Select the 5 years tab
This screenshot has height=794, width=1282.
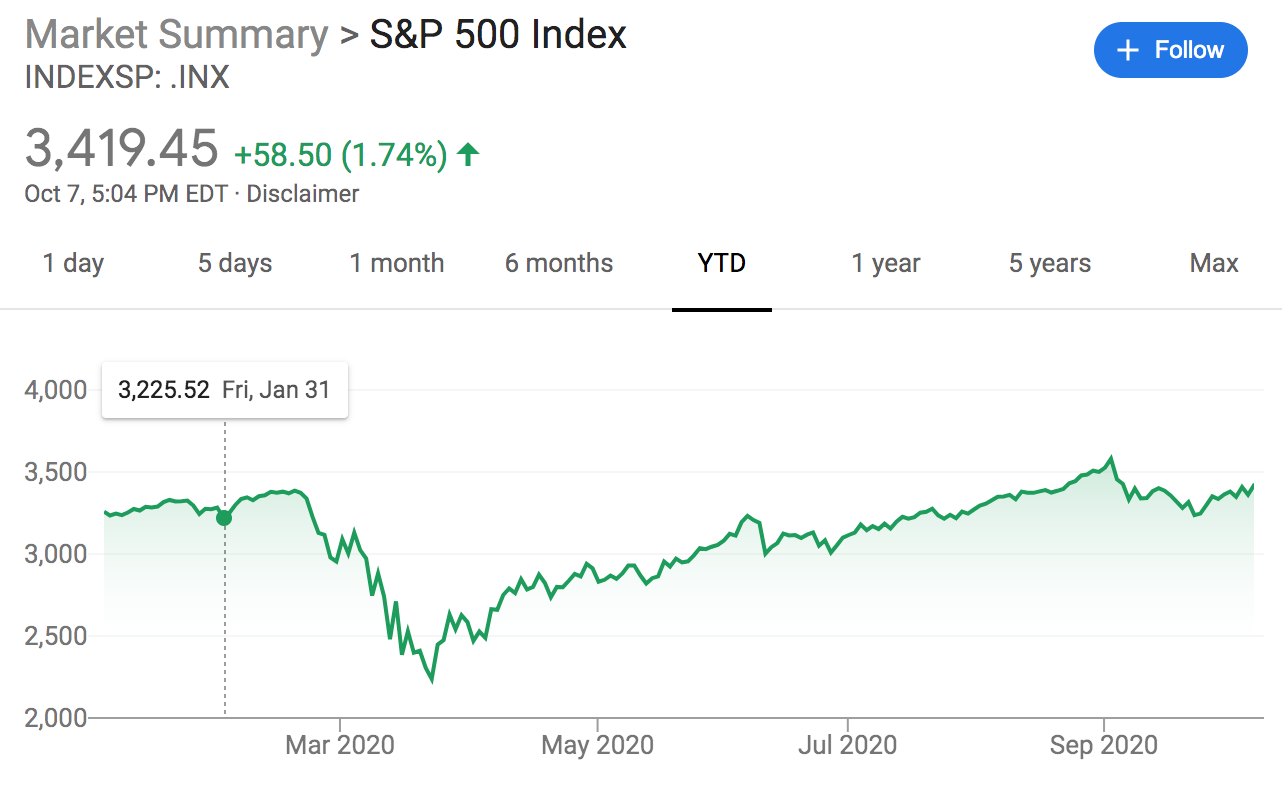pyautogui.click(x=1050, y=264)
